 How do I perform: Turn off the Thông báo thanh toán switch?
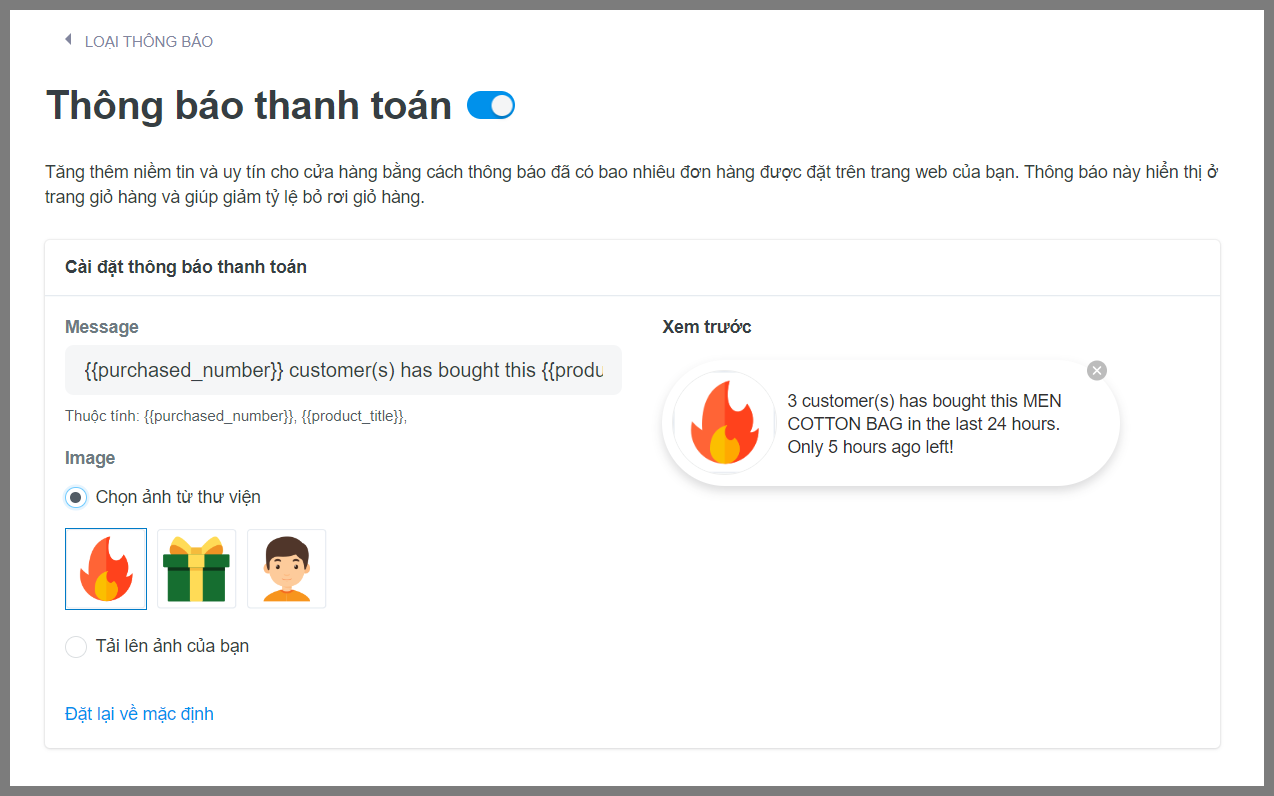tap(491, 105)
